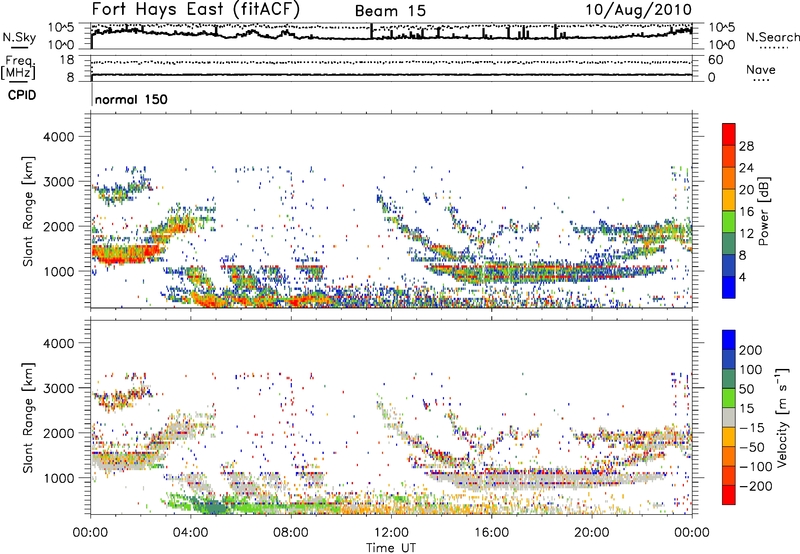Click the red top segment of power colorbar
Image resolution: width=800 pixels, height=554 pixels.
[729, 134]
